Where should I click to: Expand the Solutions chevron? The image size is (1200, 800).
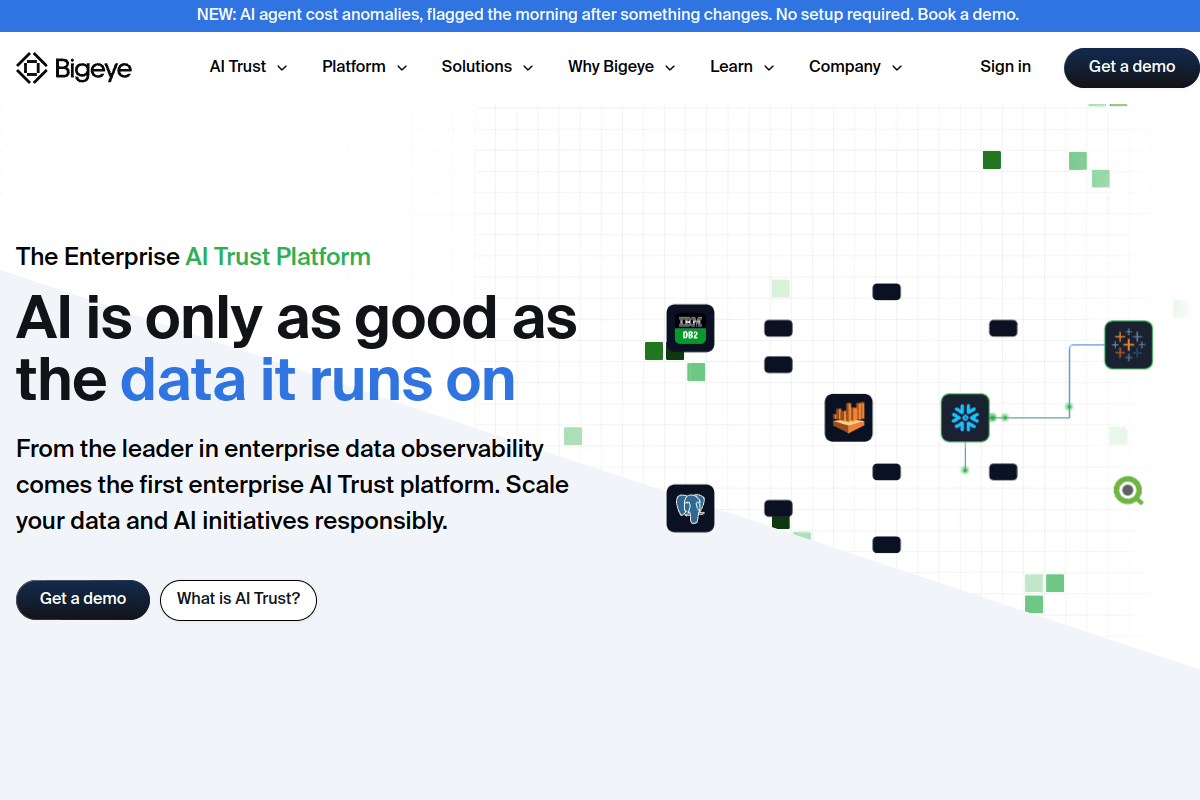coord(528,68)
